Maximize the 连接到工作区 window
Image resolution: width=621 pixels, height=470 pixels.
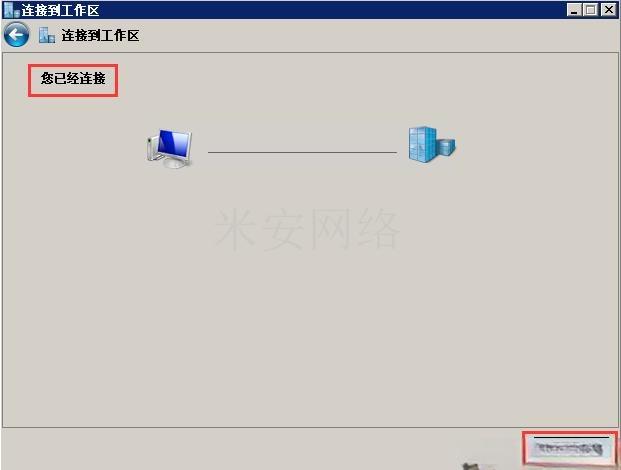pyautogui.click(x=591, y=10)
